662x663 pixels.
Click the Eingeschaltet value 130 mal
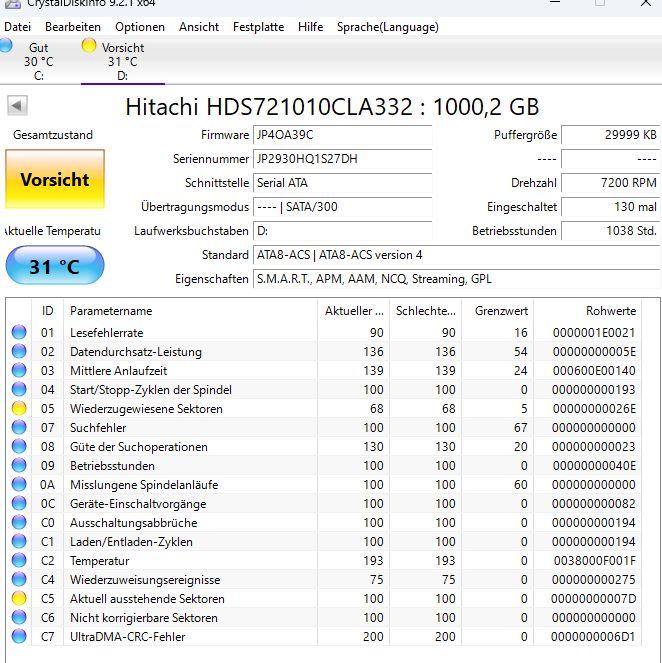pyautogui.click(x=610, y=207)
